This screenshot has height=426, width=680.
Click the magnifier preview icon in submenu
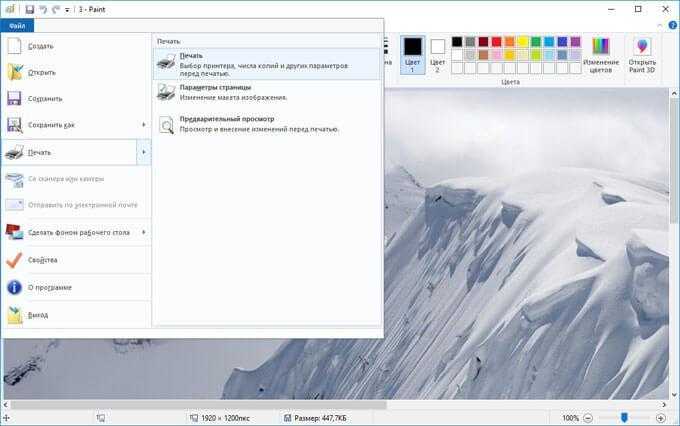[x=167, y=125]
